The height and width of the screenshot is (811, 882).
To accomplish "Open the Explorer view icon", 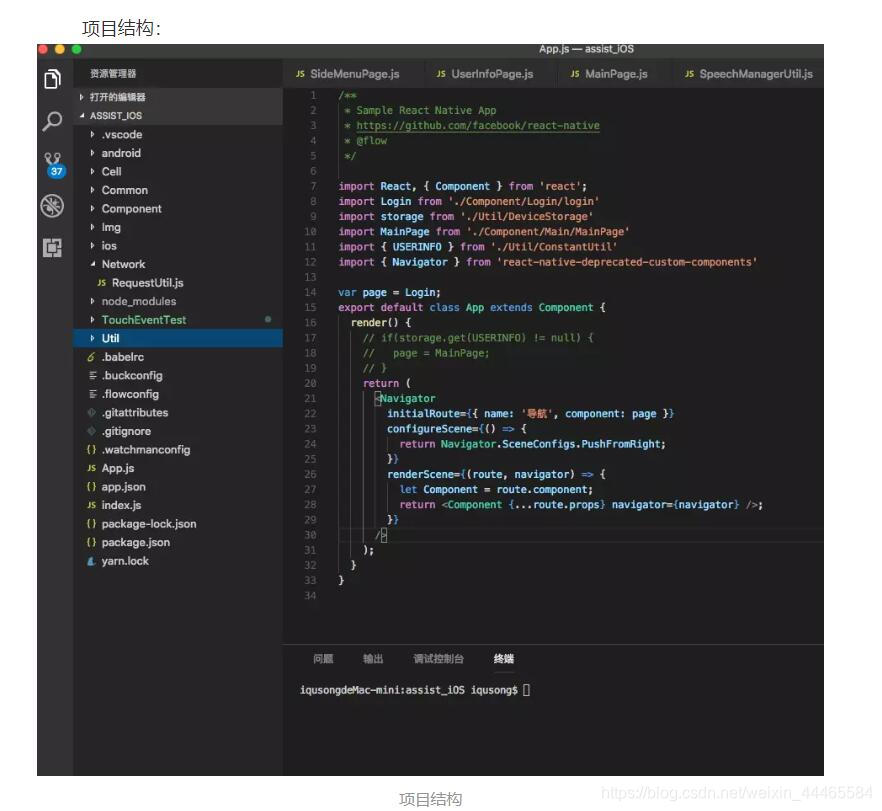I will point(52,79).
